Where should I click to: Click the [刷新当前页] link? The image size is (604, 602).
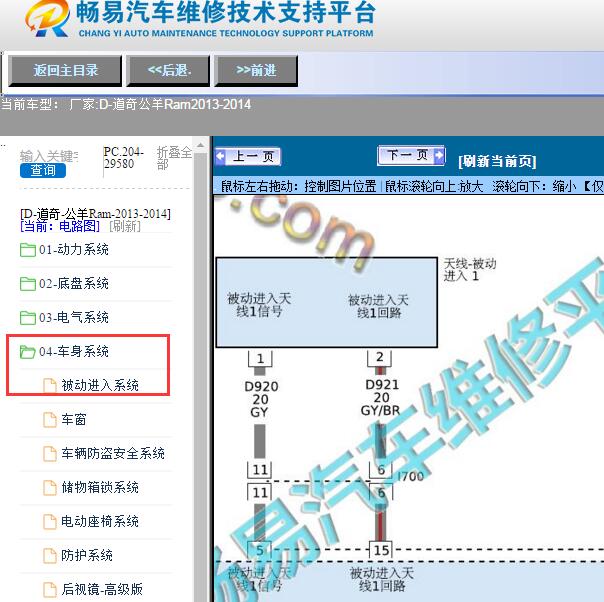[497, 161]
